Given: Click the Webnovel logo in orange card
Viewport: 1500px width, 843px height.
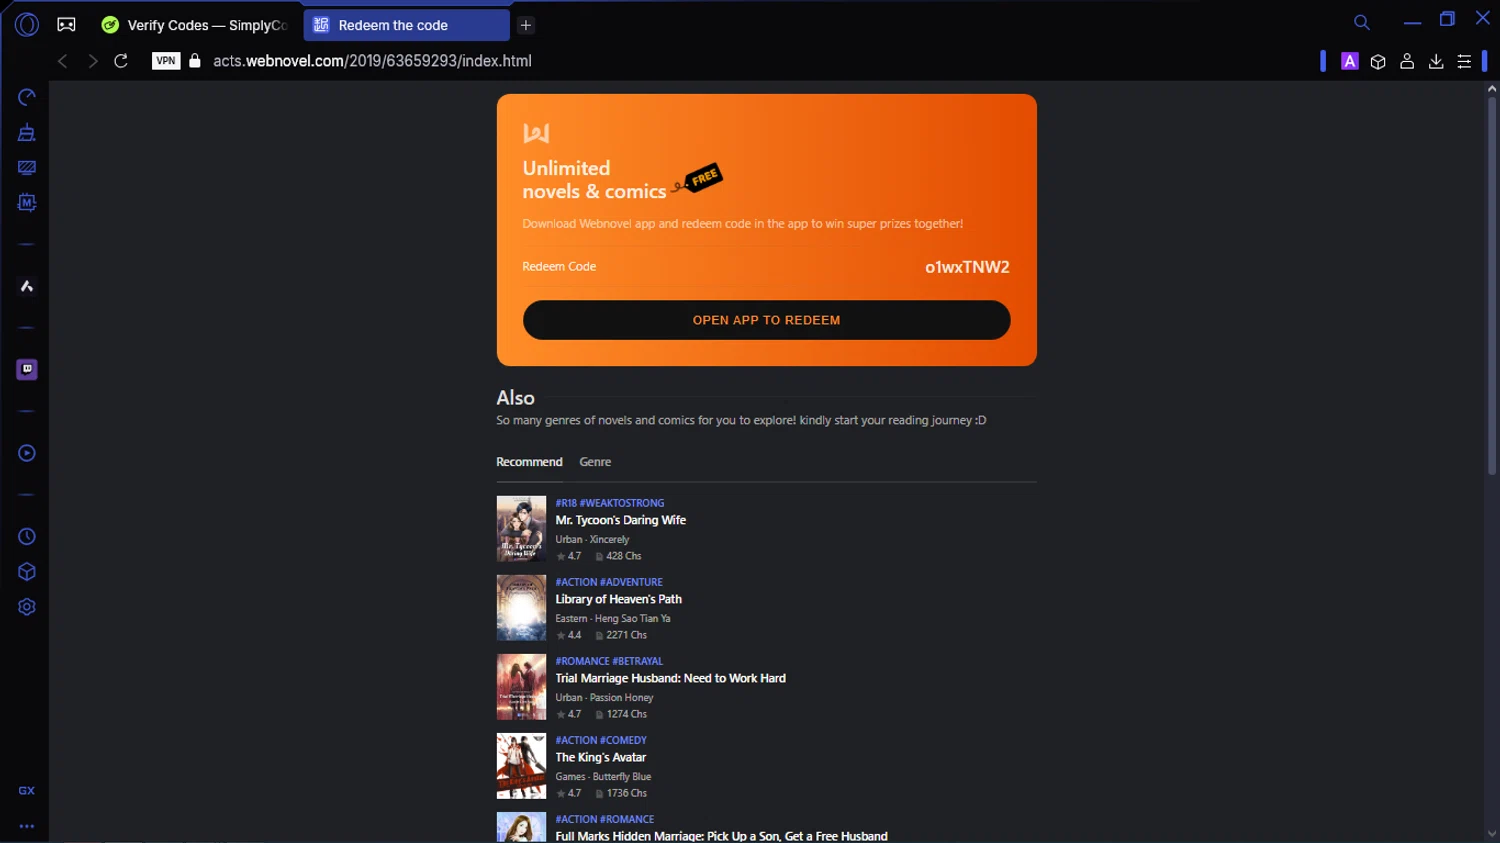Looking at the screenshot, I should click(536, 133).
